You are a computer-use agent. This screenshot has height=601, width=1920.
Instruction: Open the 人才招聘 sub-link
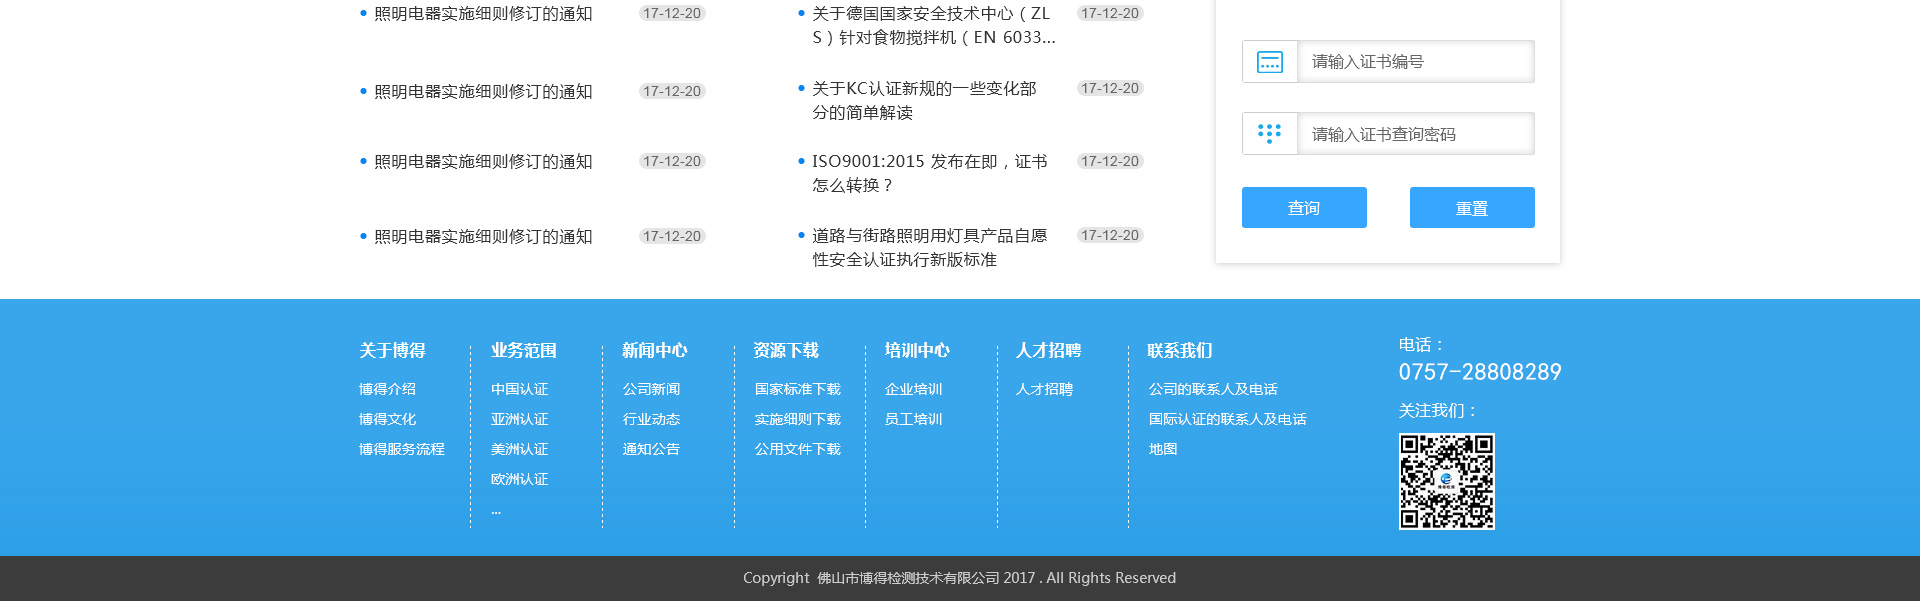tap(1044, 390)
